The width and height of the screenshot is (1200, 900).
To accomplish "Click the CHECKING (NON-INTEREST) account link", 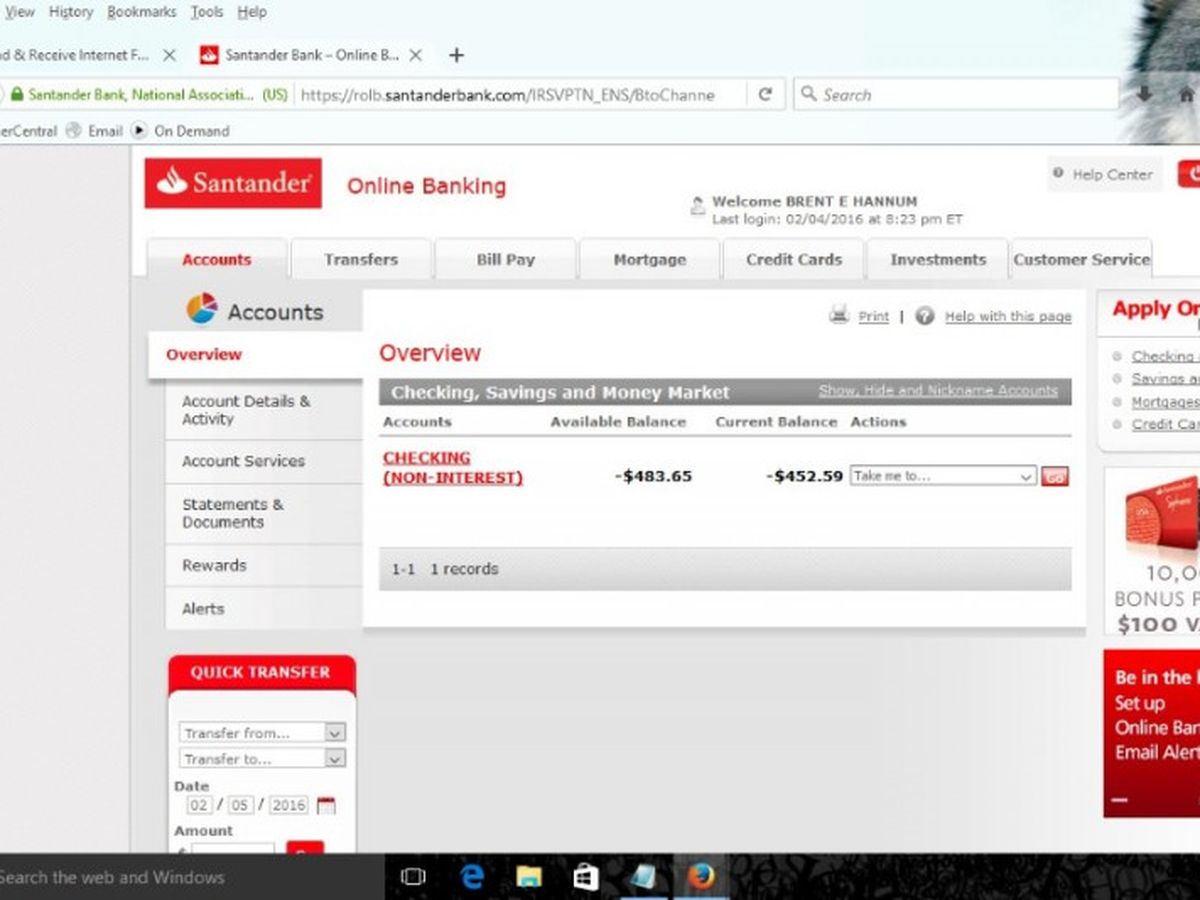I will click(x=452, y=468).
